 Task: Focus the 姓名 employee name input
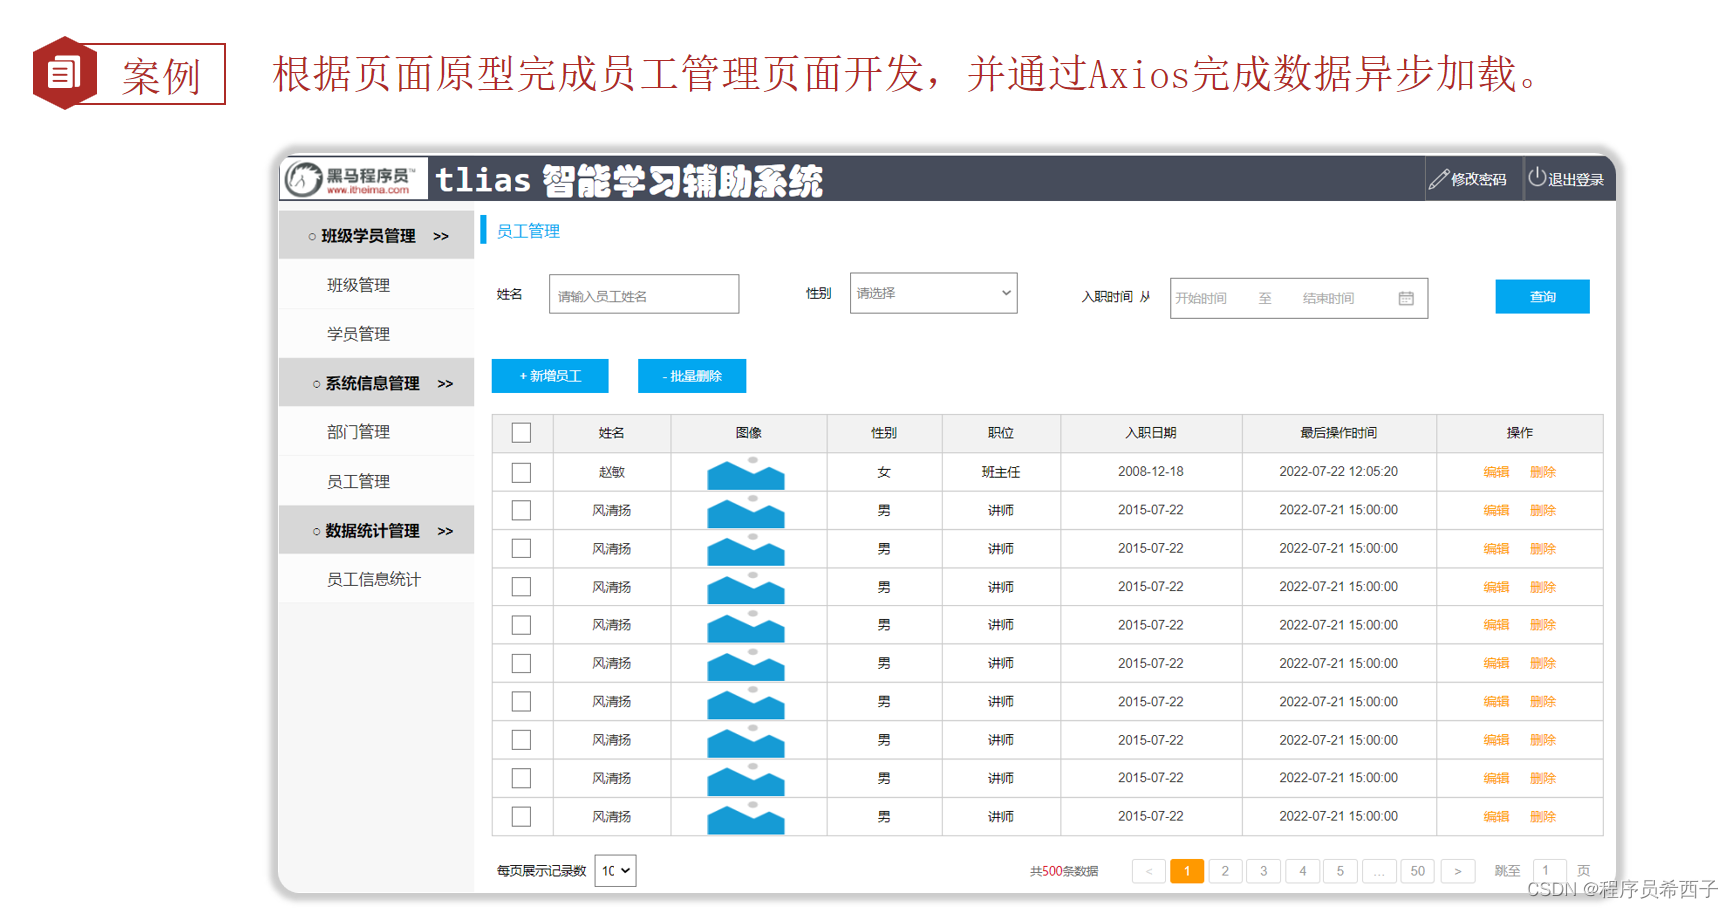(644, 294)
